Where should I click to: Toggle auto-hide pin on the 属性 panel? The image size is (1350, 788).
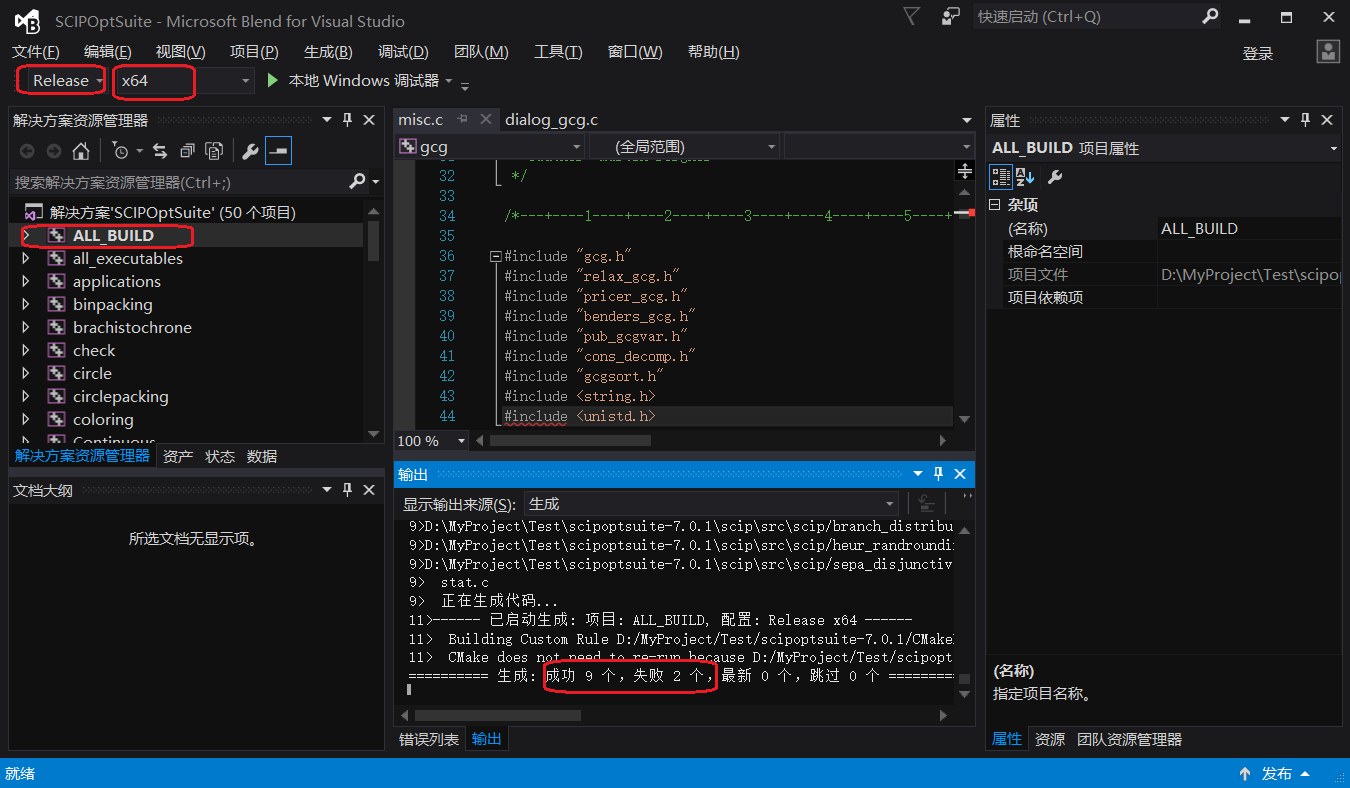tap(1307, 120)
